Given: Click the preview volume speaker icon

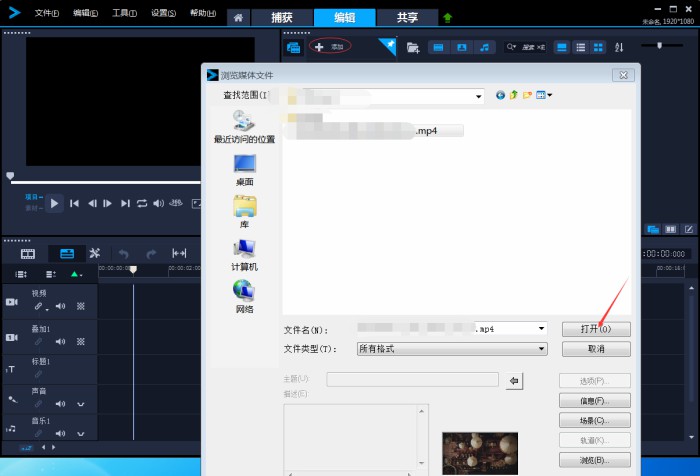Looking at the screenshot, I should [158, 203].
